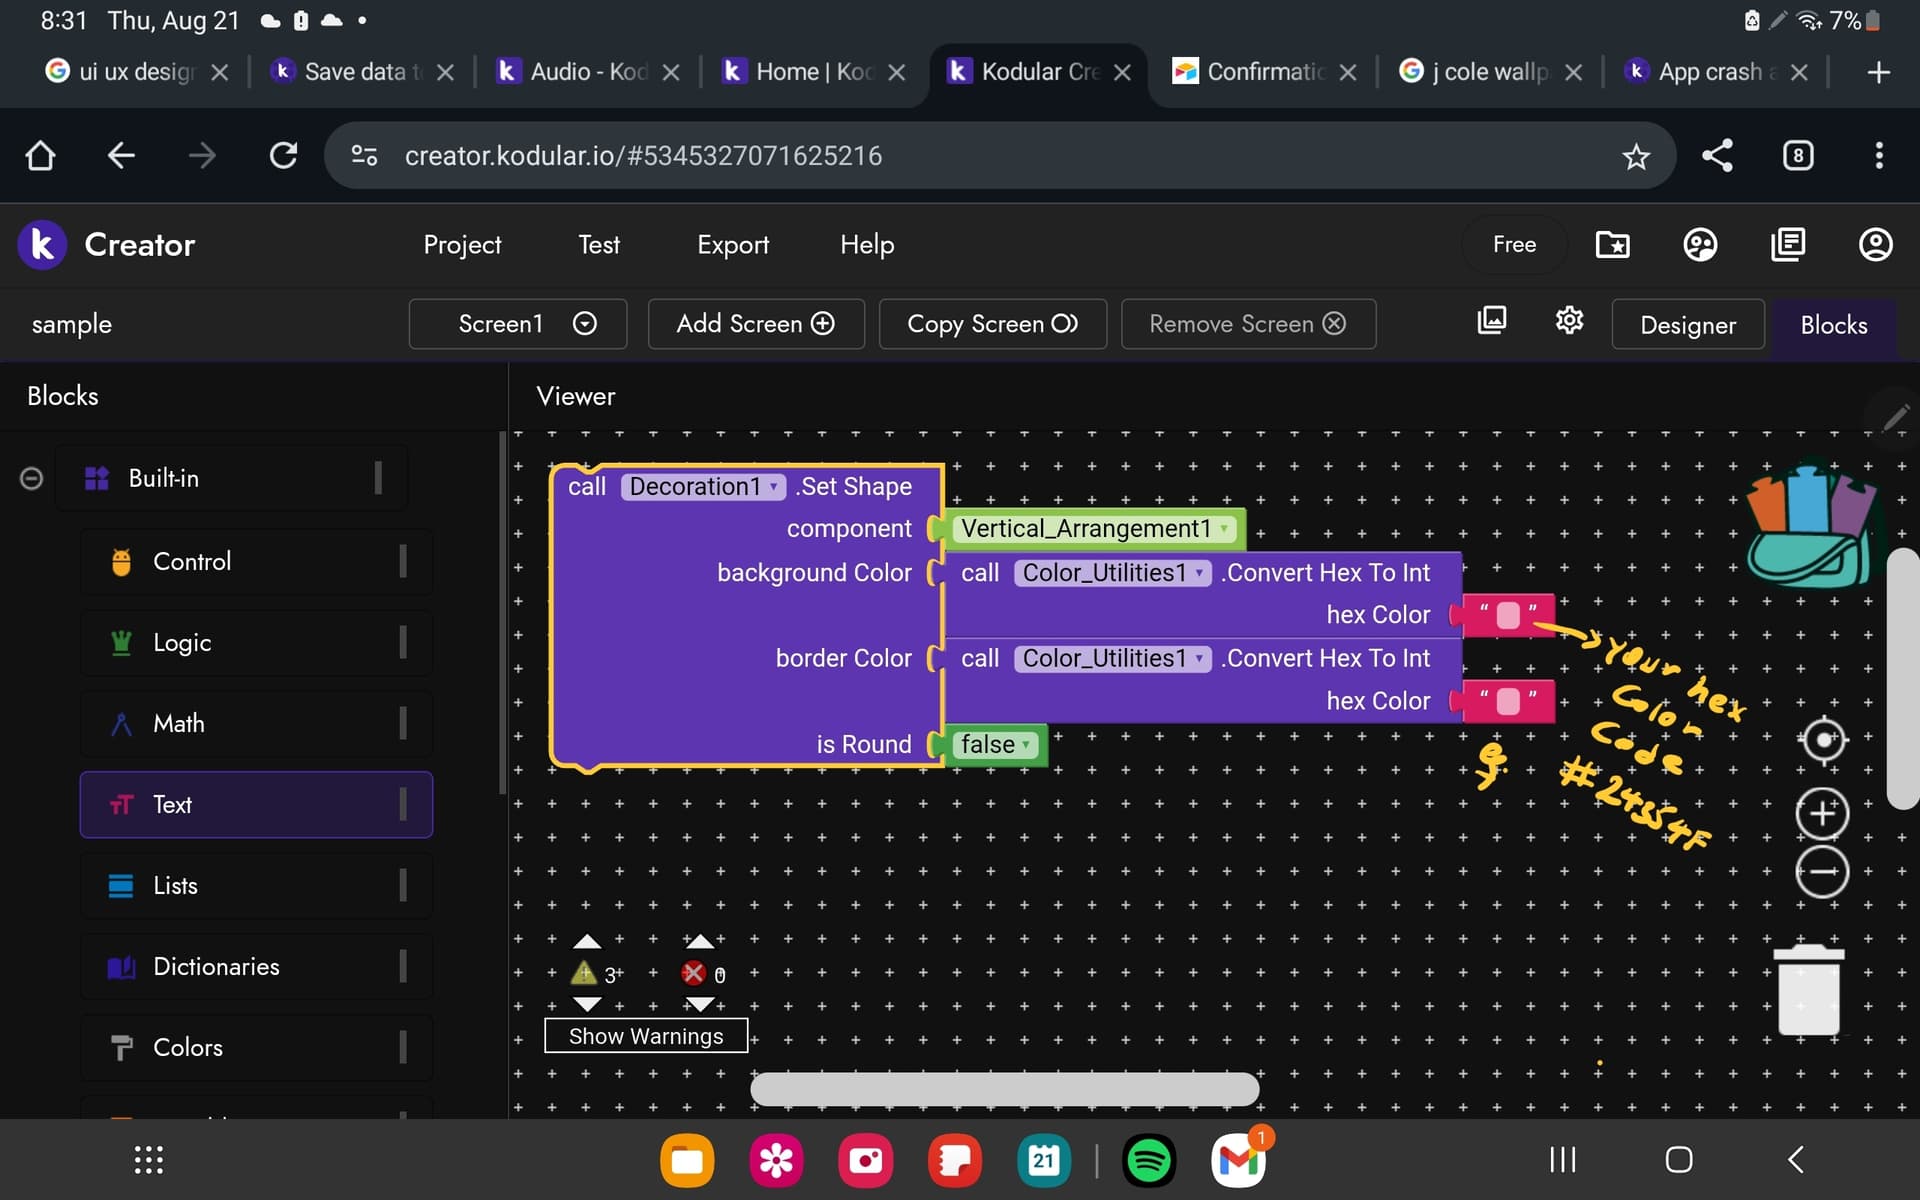Open the assets manager image icon

click(1491, 321)
